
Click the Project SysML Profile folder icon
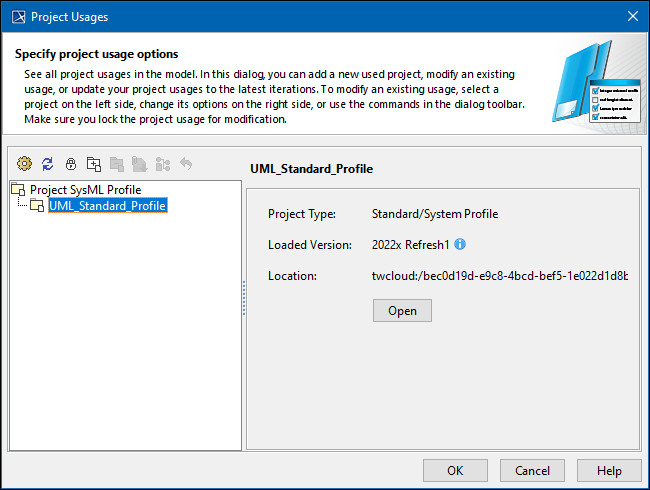pos(18,190)
